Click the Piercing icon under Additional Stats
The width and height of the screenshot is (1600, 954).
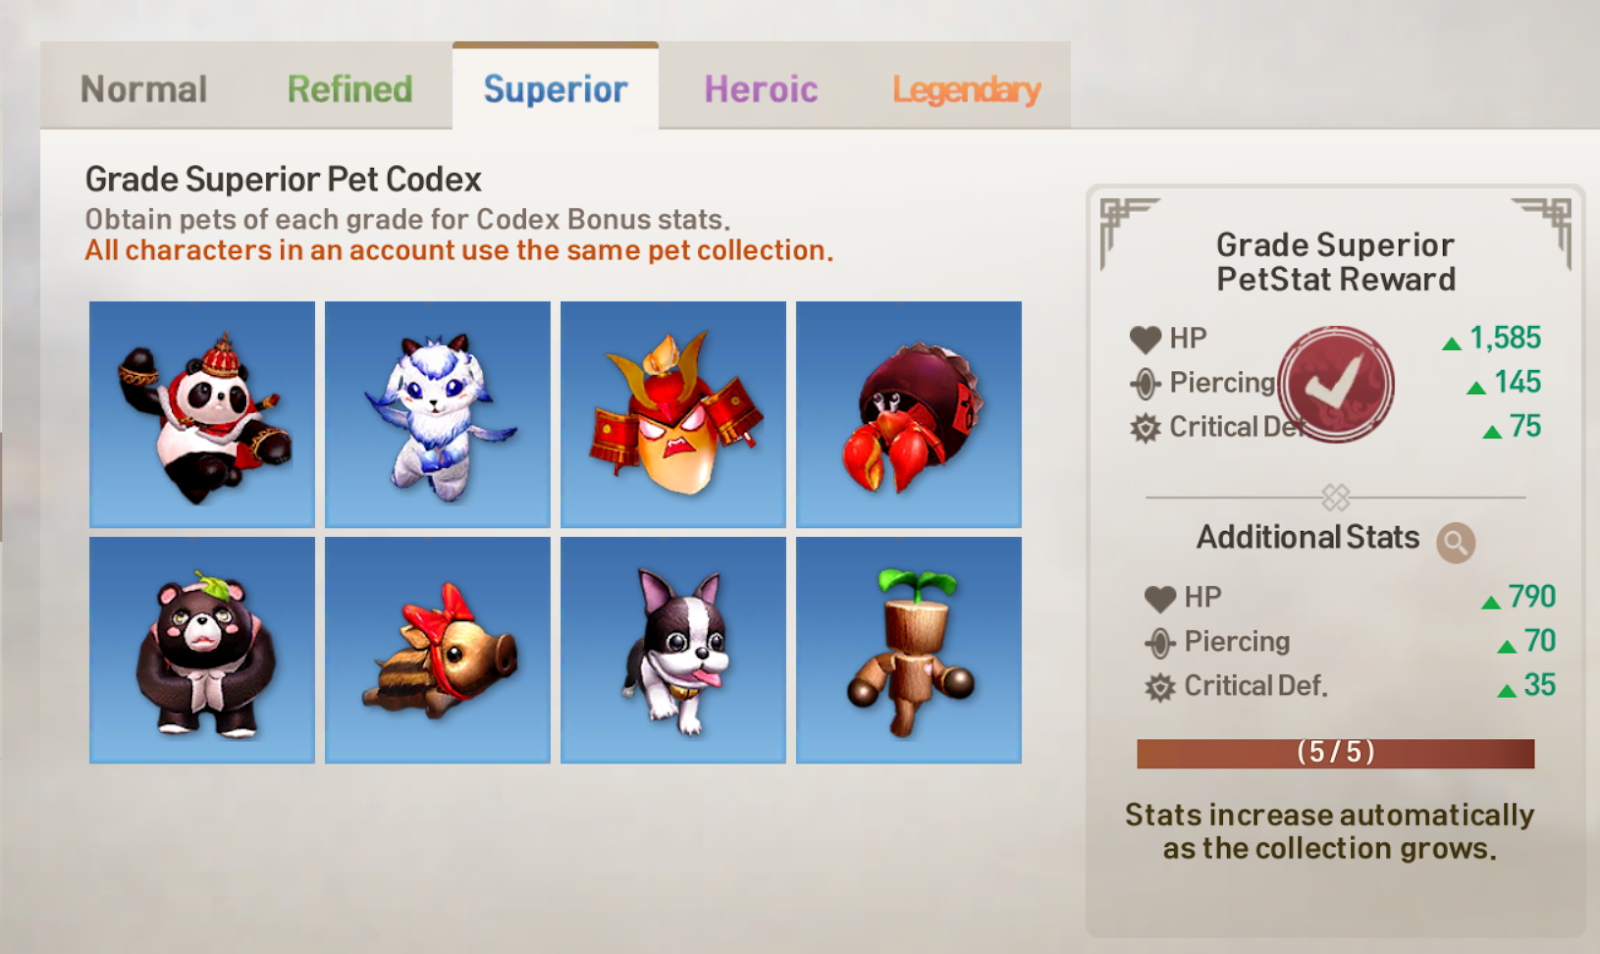(1159, 642)
